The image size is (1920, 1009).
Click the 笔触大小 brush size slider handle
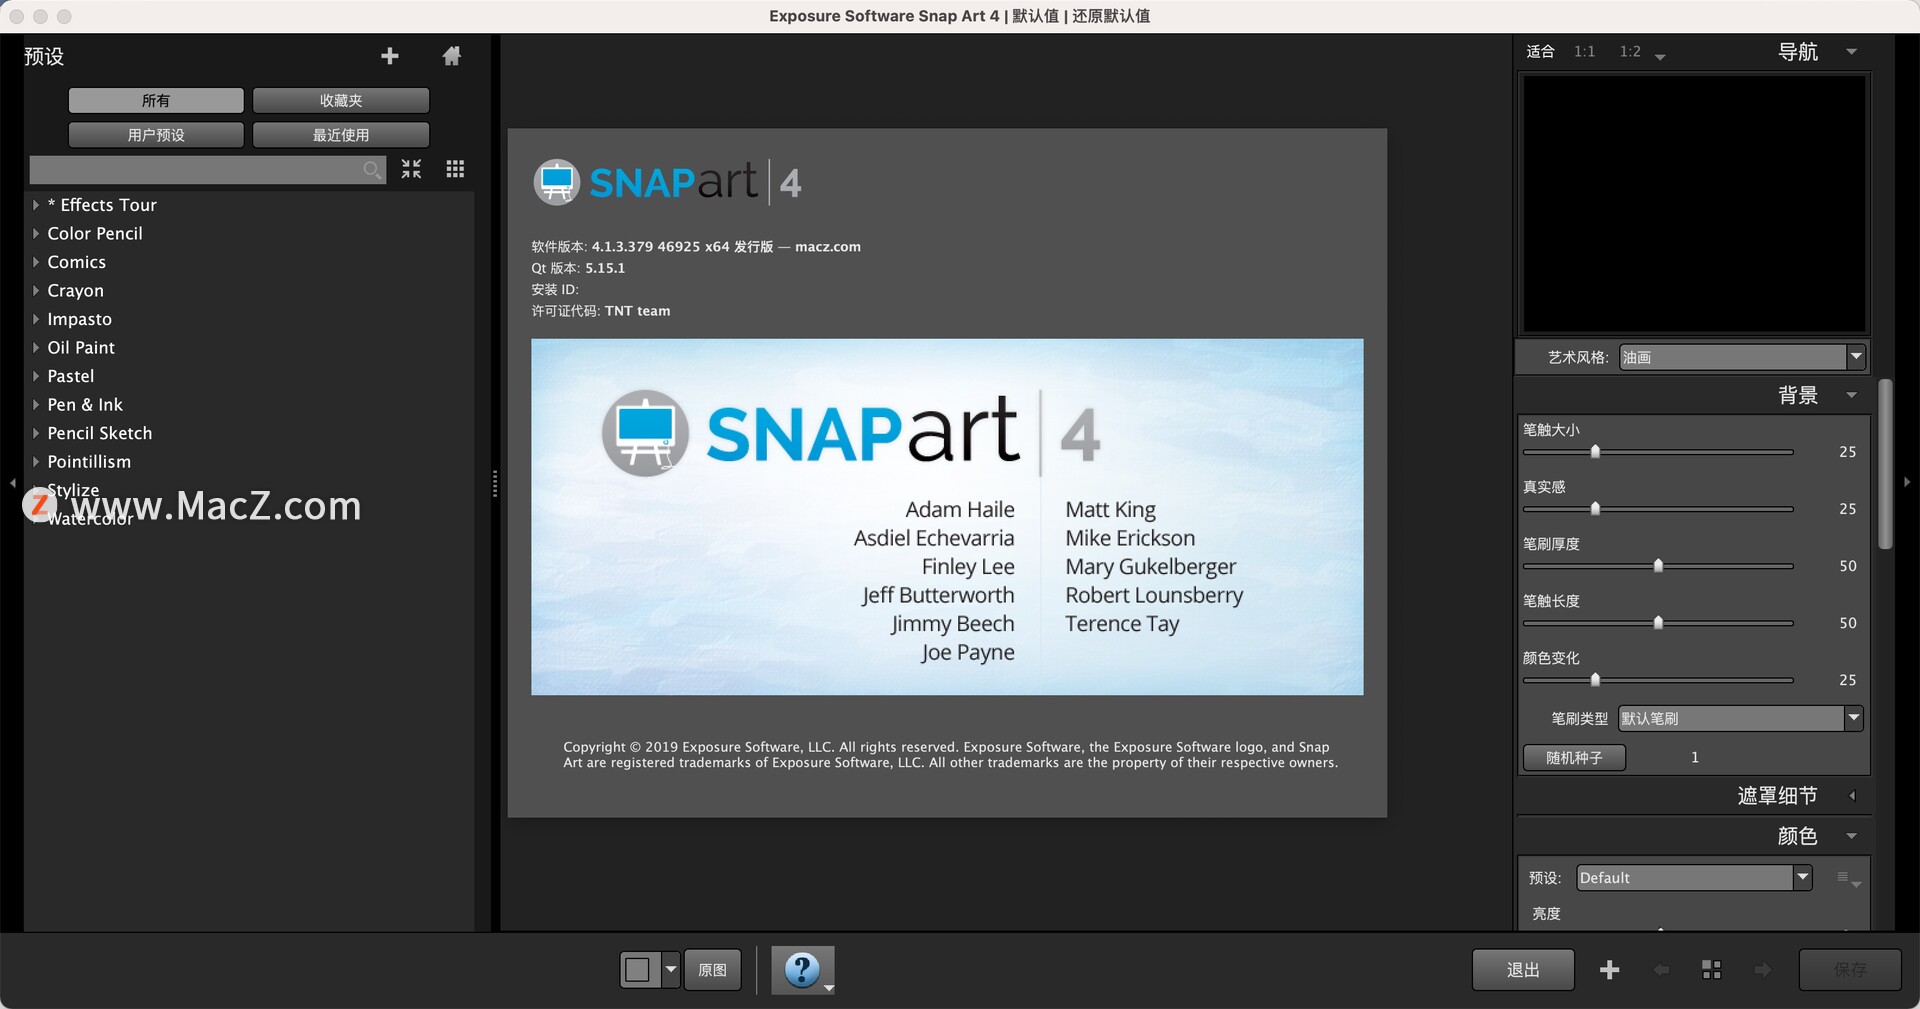(1595, 452)
